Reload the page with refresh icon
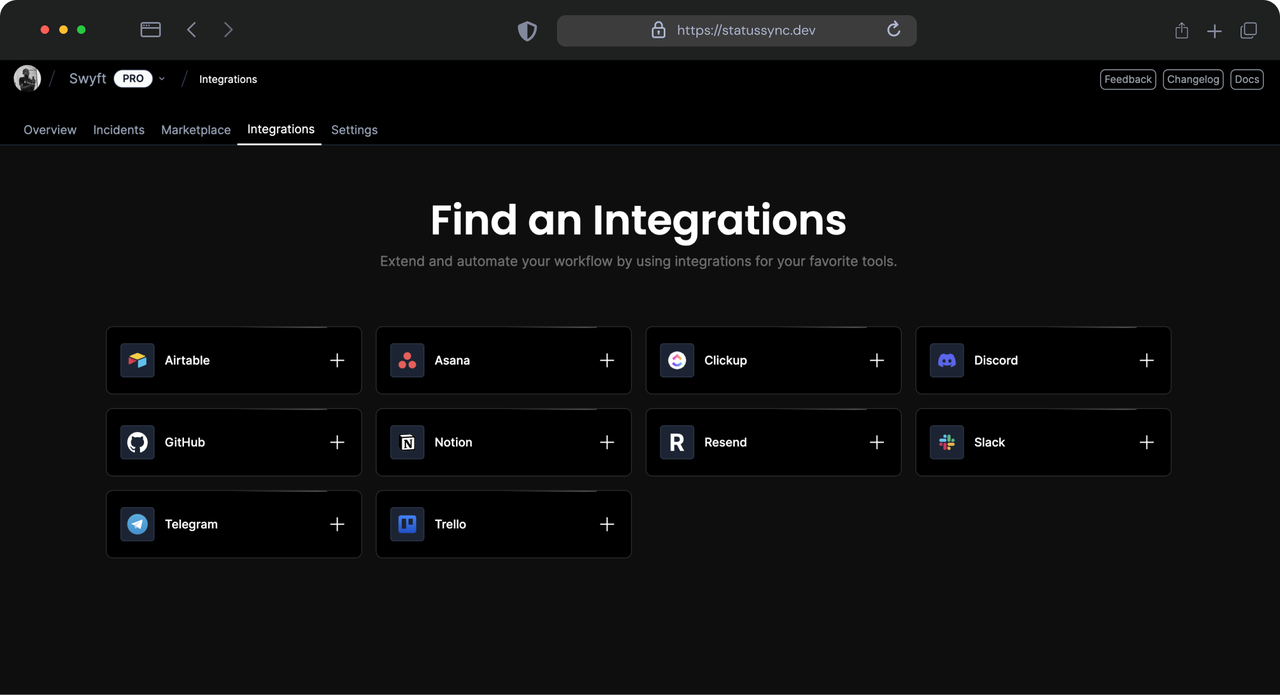Viewport: 1280px width, 695px height. [x=894, y=30]
